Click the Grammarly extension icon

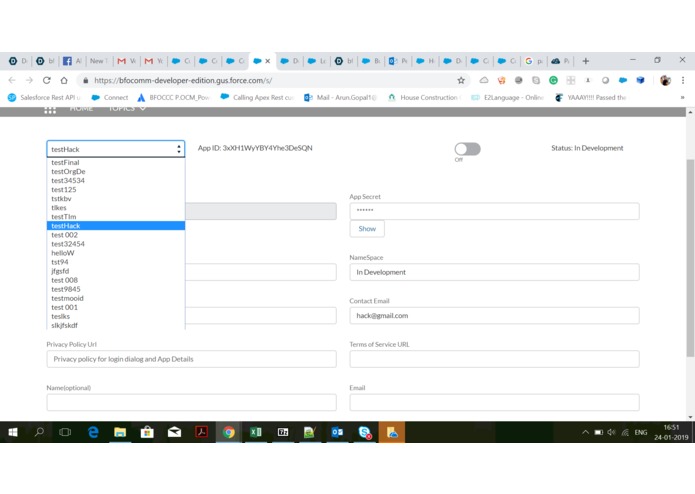point(553,80)
